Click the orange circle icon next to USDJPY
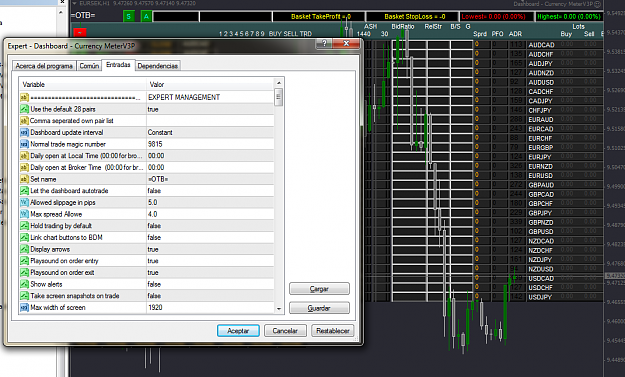Image resolution: width=625 pixels, height=377 pixels. tap(477, 297)
